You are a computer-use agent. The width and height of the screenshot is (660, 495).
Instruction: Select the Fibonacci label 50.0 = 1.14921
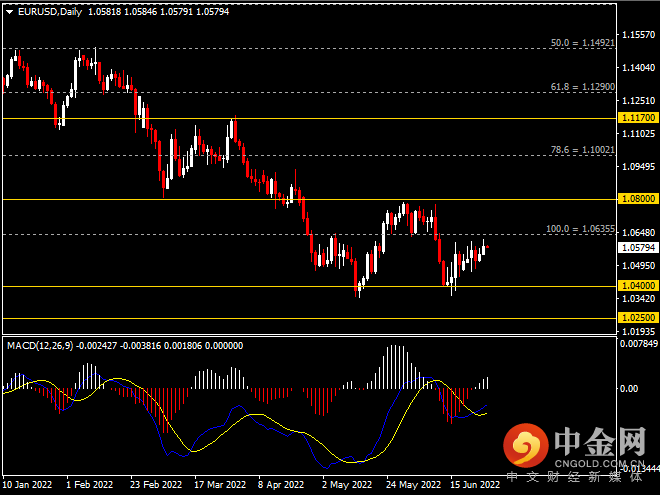583,43
